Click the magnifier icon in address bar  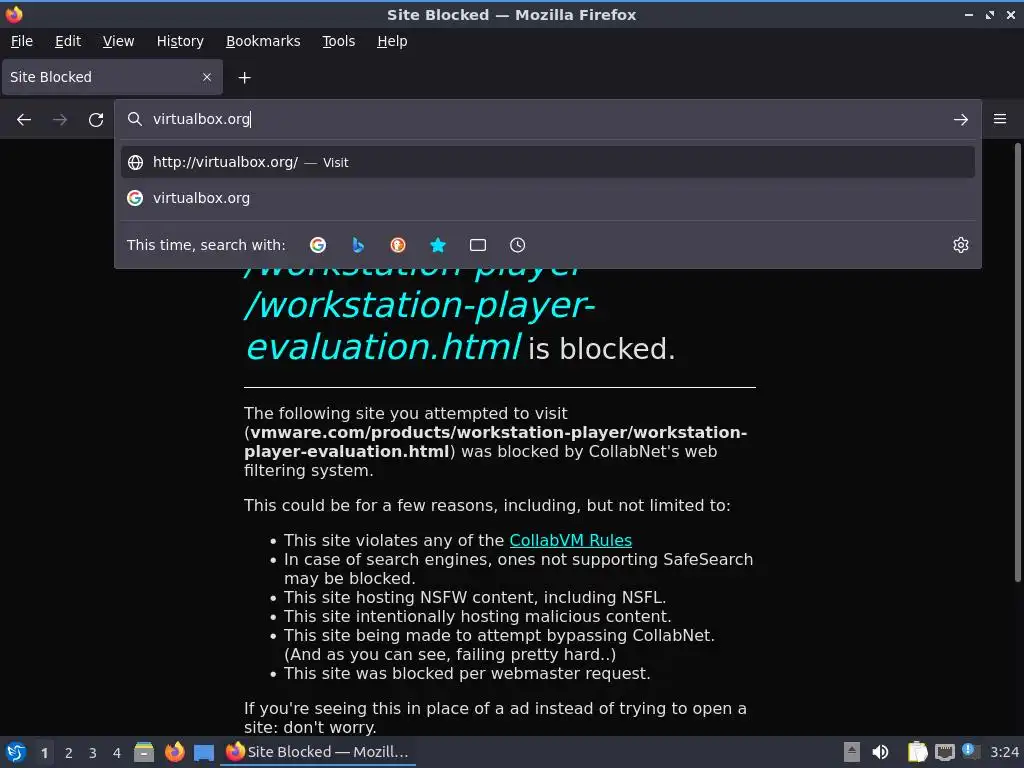click(135, 119)
